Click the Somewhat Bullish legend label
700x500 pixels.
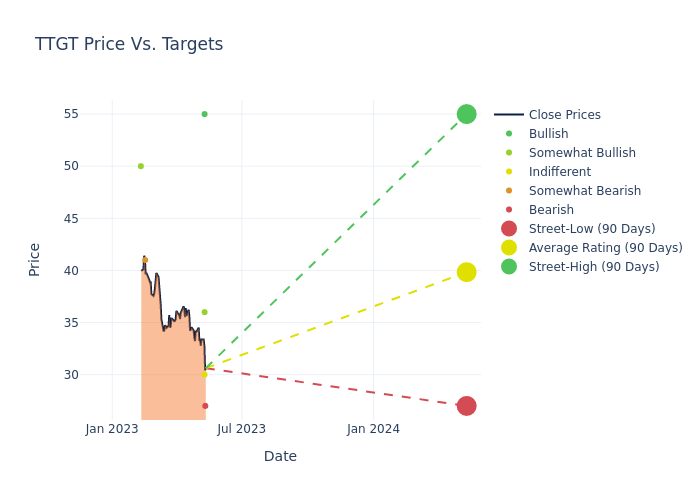582,153
